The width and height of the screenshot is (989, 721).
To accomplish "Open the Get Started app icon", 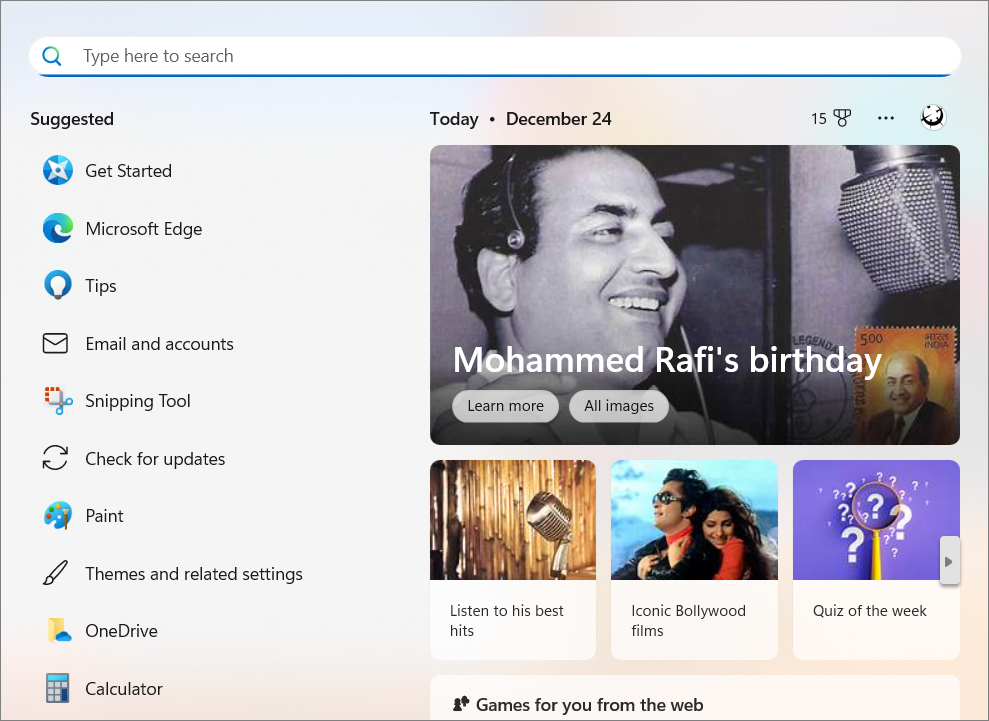I will coord(58,171).
